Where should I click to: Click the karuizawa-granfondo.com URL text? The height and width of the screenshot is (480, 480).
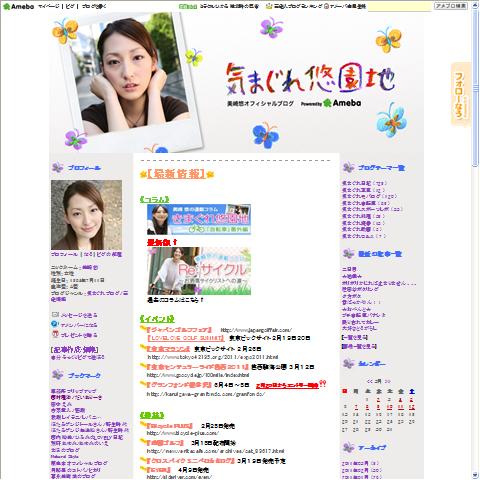206,394
